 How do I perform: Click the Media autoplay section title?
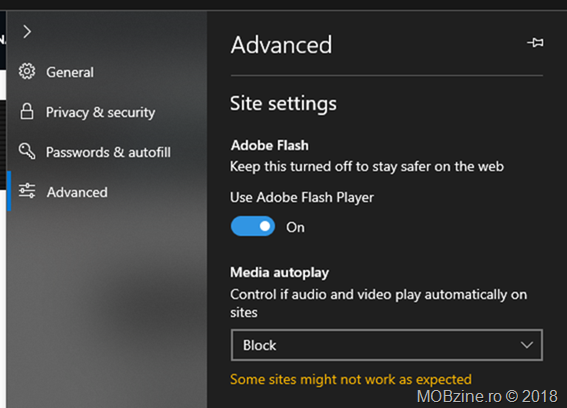coord(280,273)
